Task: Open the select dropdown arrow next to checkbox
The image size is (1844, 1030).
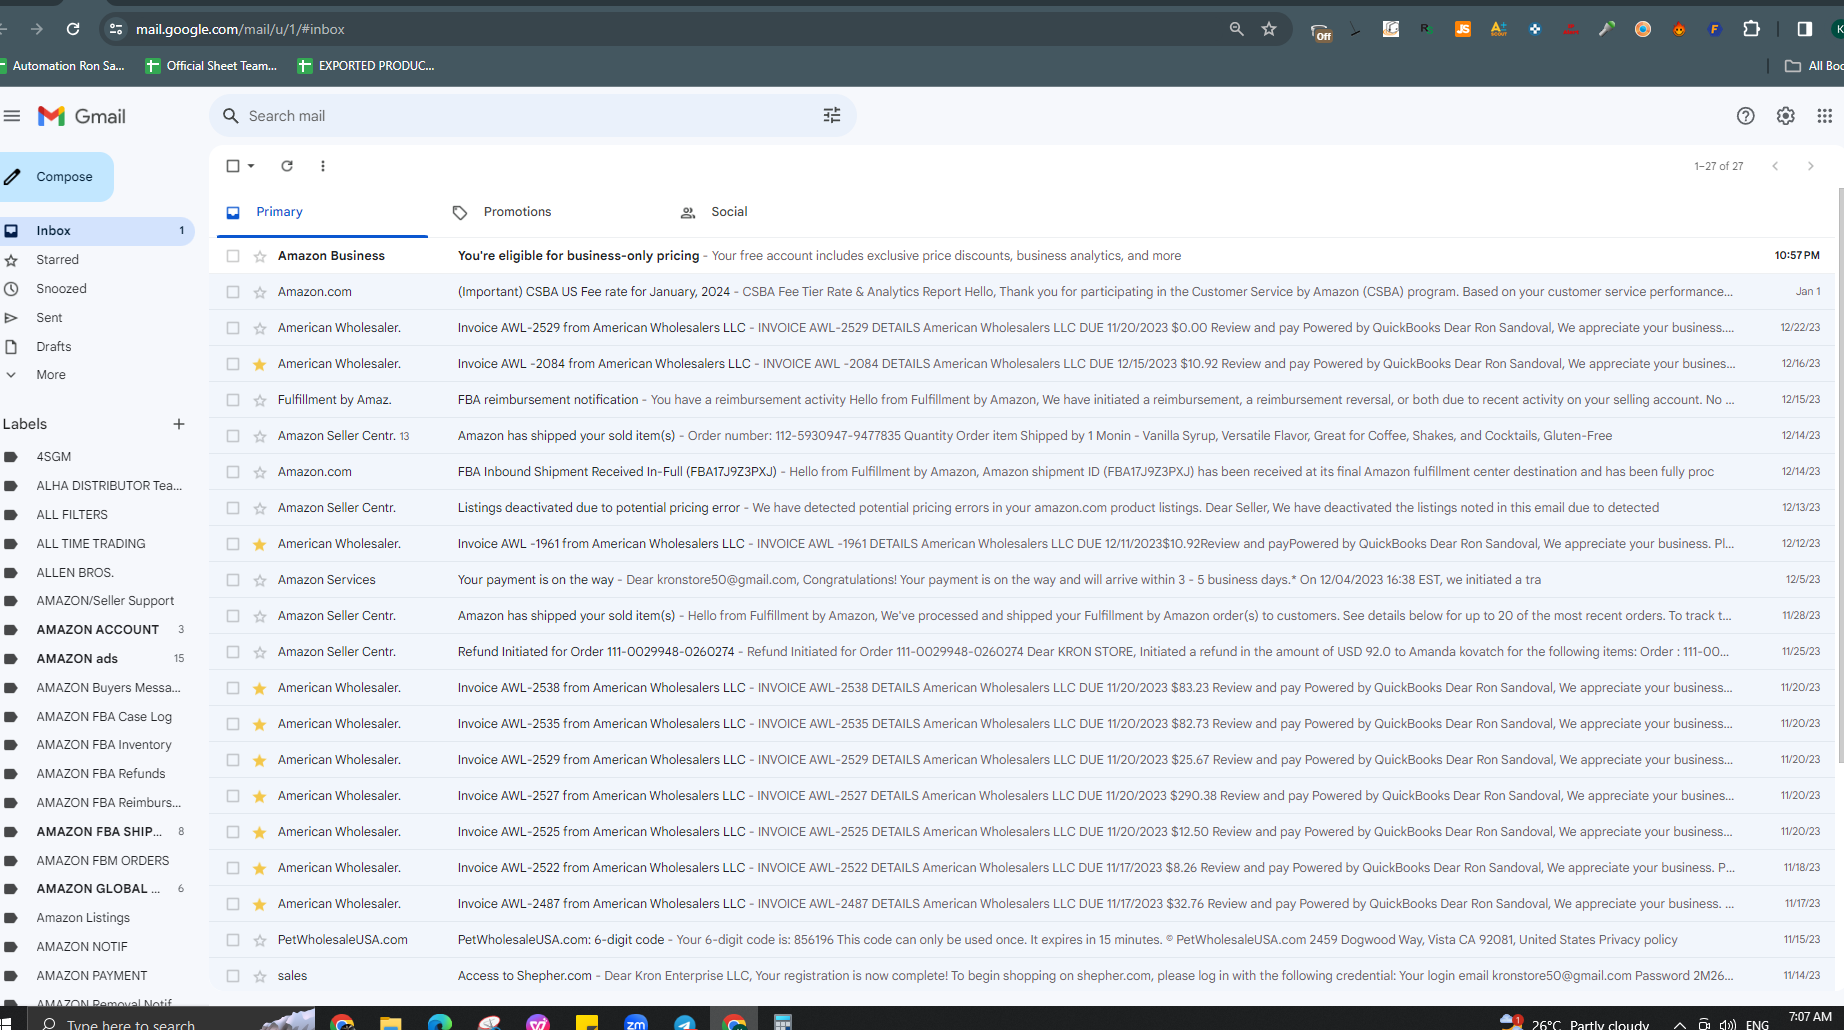Action: pos(251,166)
